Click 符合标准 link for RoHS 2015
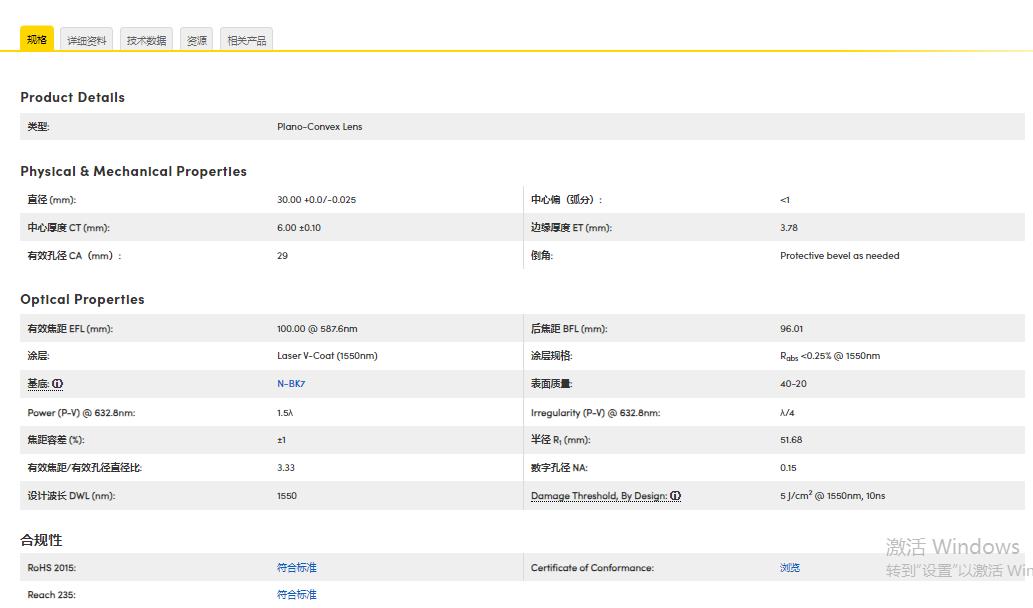This screenshot has height=608, width=1033. [296, 568]
